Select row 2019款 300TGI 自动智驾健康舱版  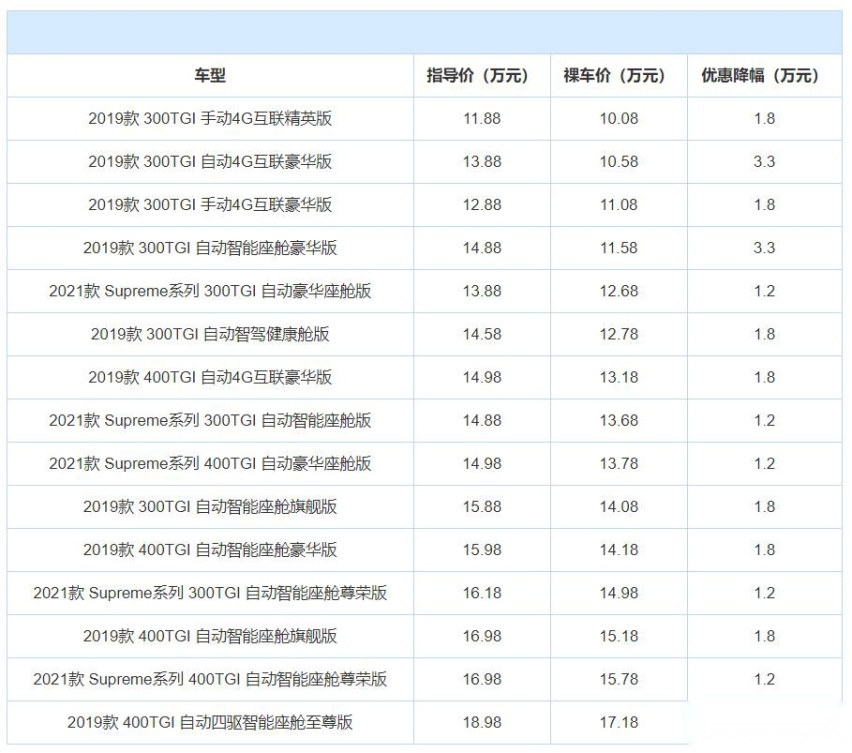click(x=424, y=334)
